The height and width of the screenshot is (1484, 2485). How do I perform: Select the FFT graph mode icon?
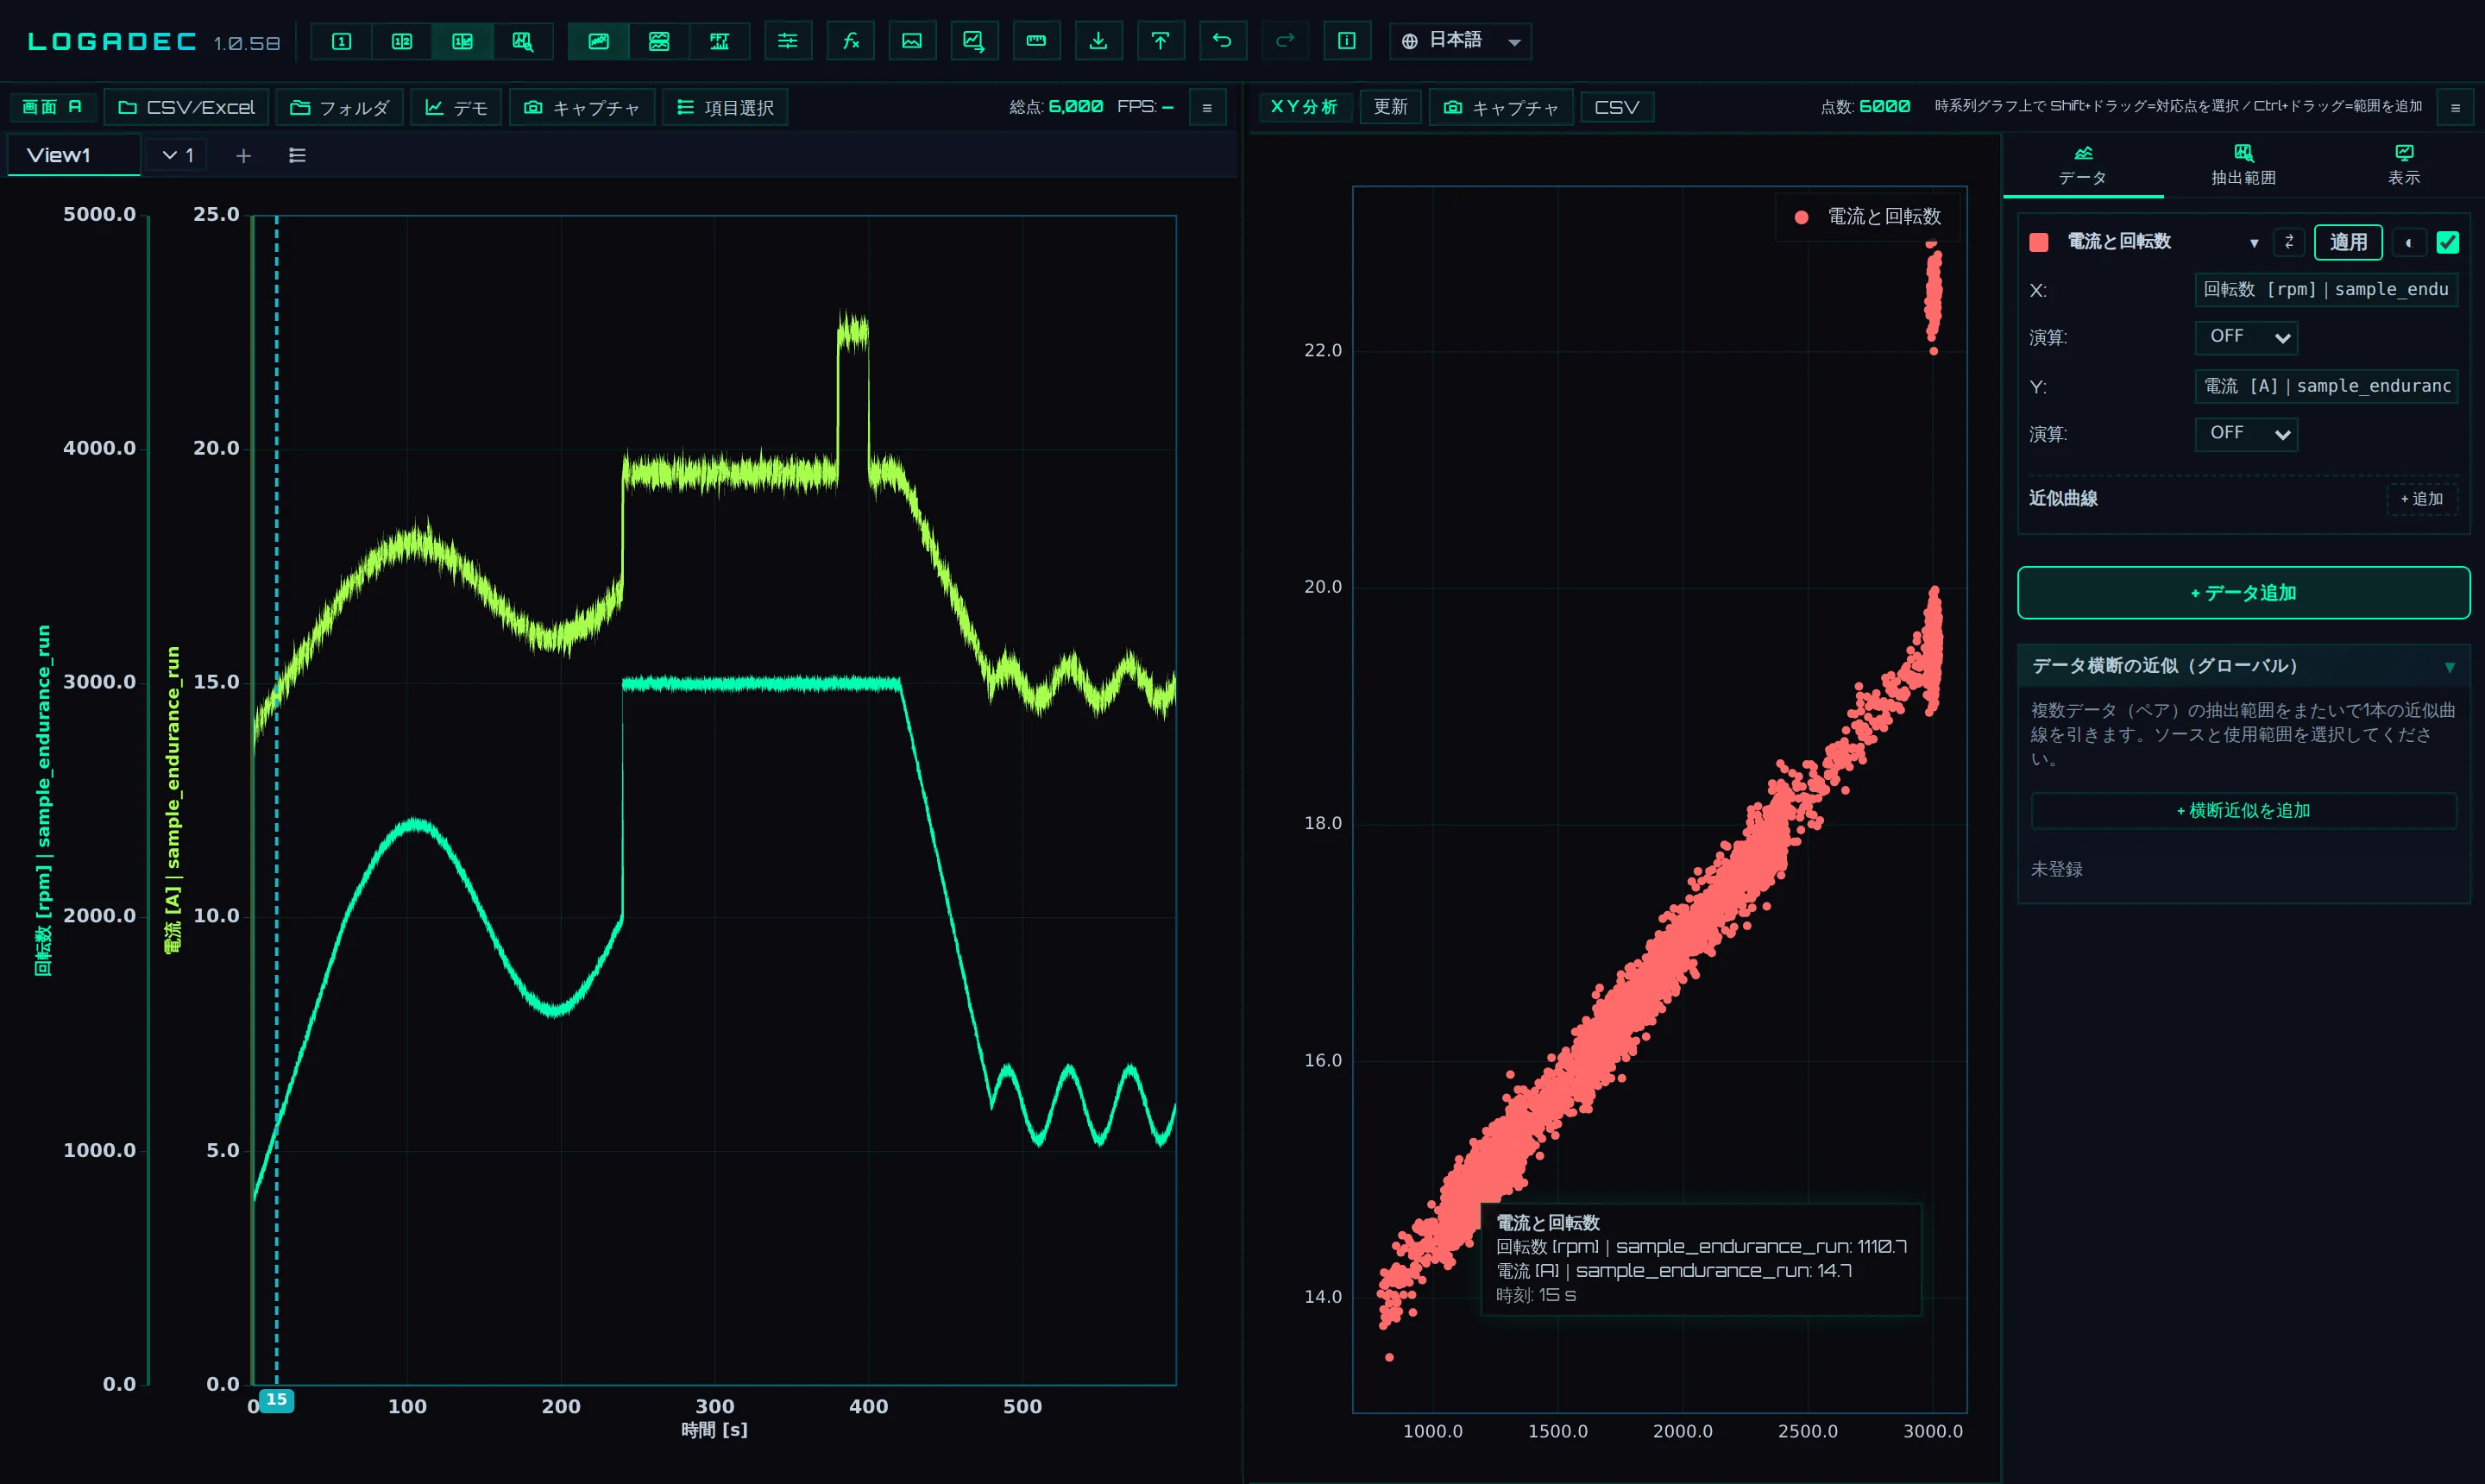[x=719, y=41]
